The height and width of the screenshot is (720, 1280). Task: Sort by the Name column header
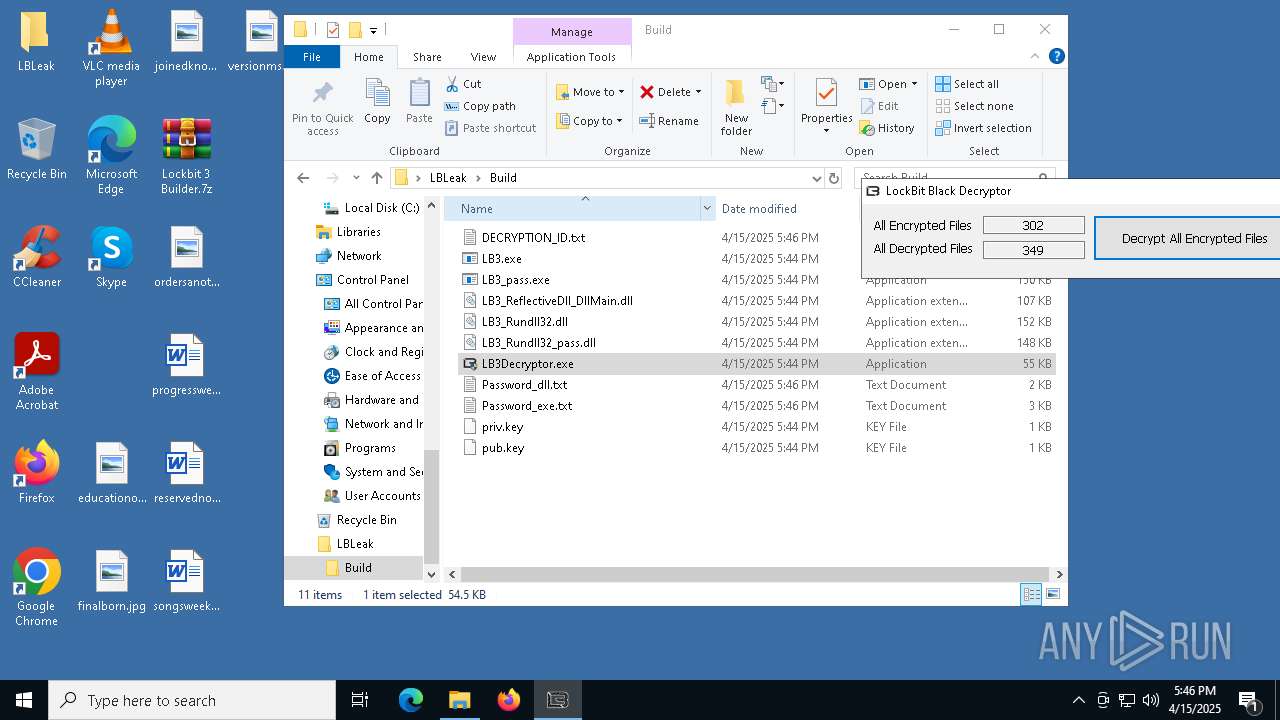coord(572,209)
